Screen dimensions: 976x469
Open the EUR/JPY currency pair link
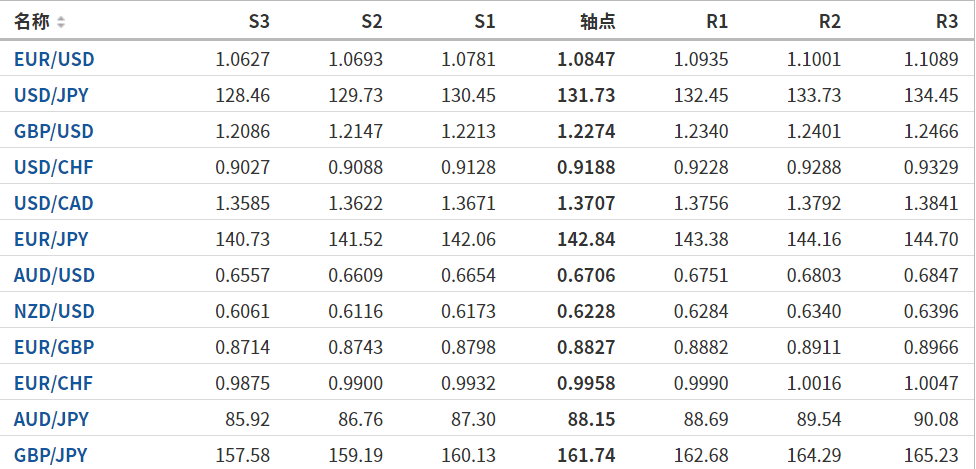51,239
